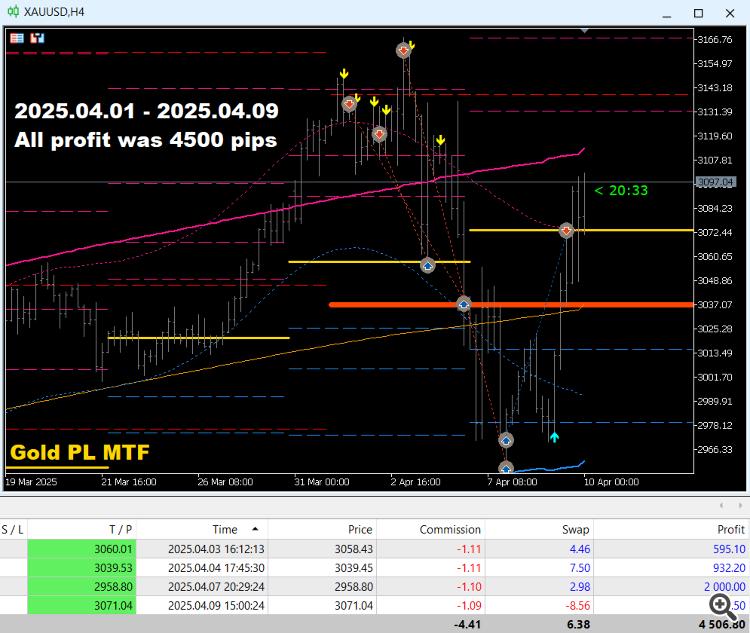This screenshot has width=750, height=633.
Task: Sort by the Profit column header
Action: point(672,529)
